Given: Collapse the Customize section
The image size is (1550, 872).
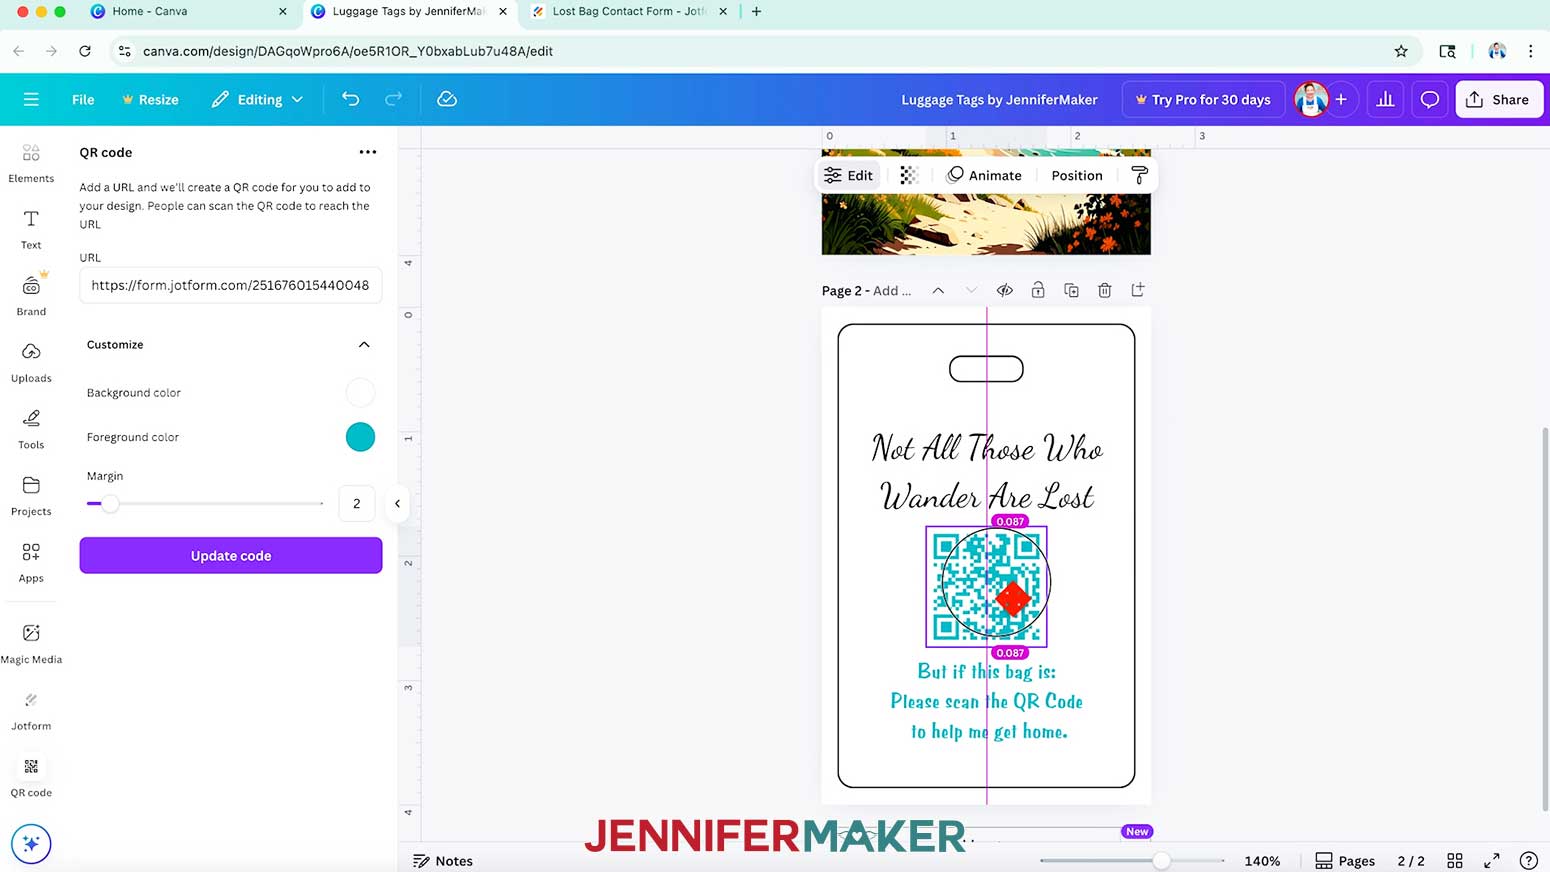Looking at the screenshot, I should pos(364,344).
